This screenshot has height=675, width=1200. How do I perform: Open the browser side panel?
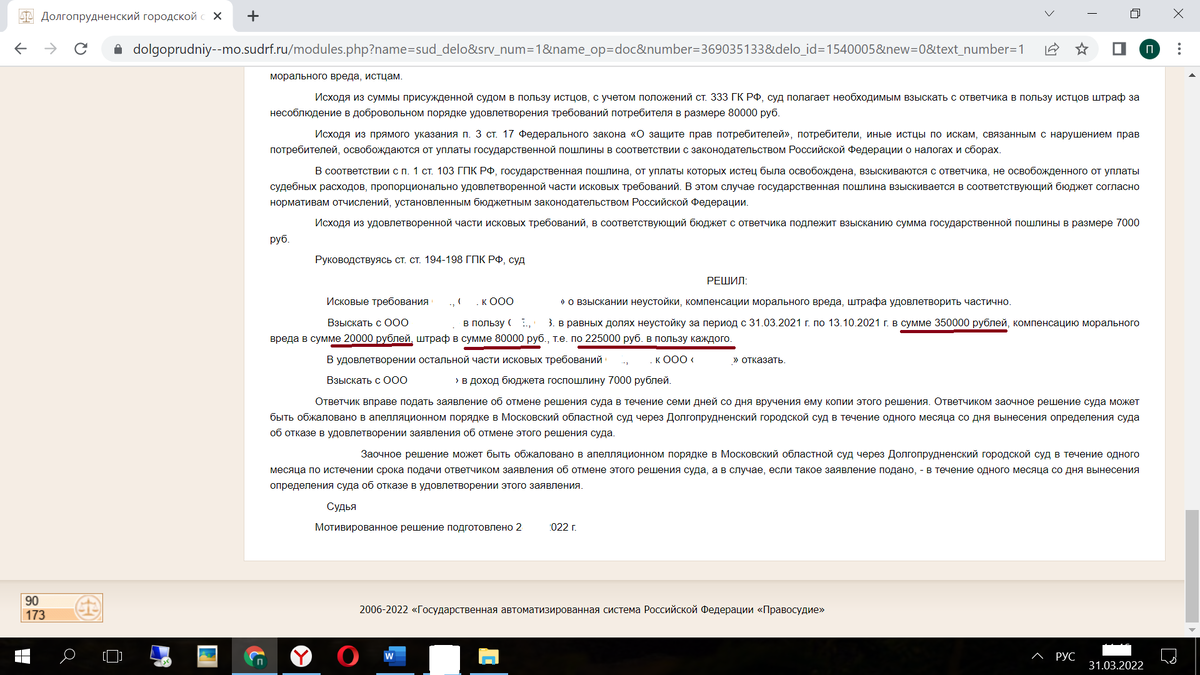pos(1119,48)
